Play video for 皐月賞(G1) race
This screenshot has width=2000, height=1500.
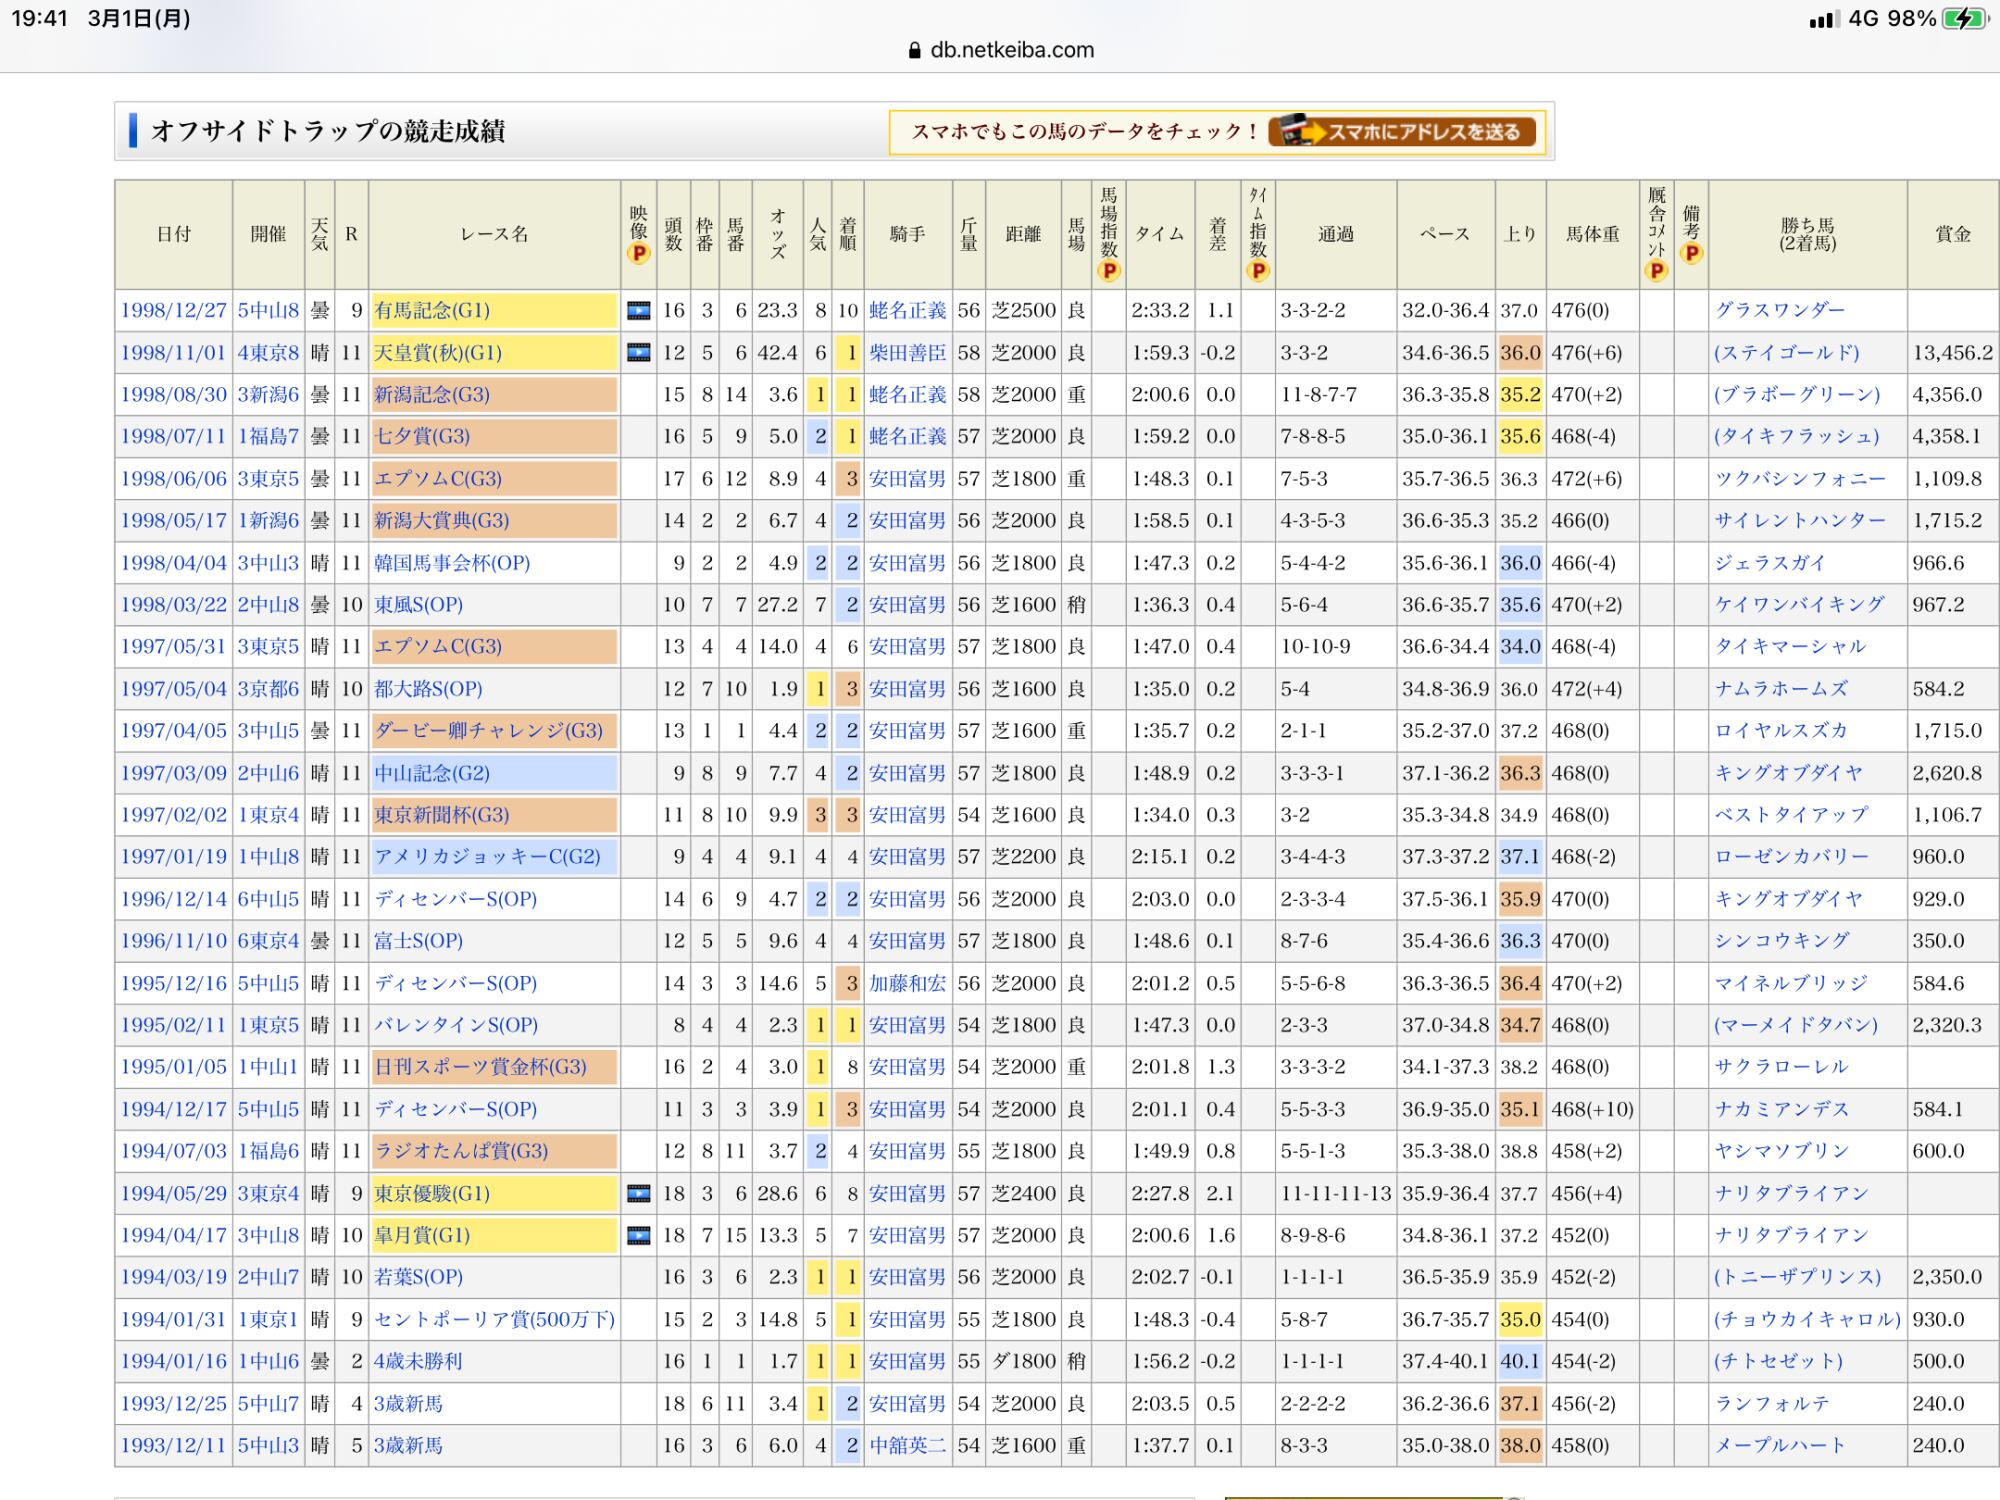pos(638,1235)
